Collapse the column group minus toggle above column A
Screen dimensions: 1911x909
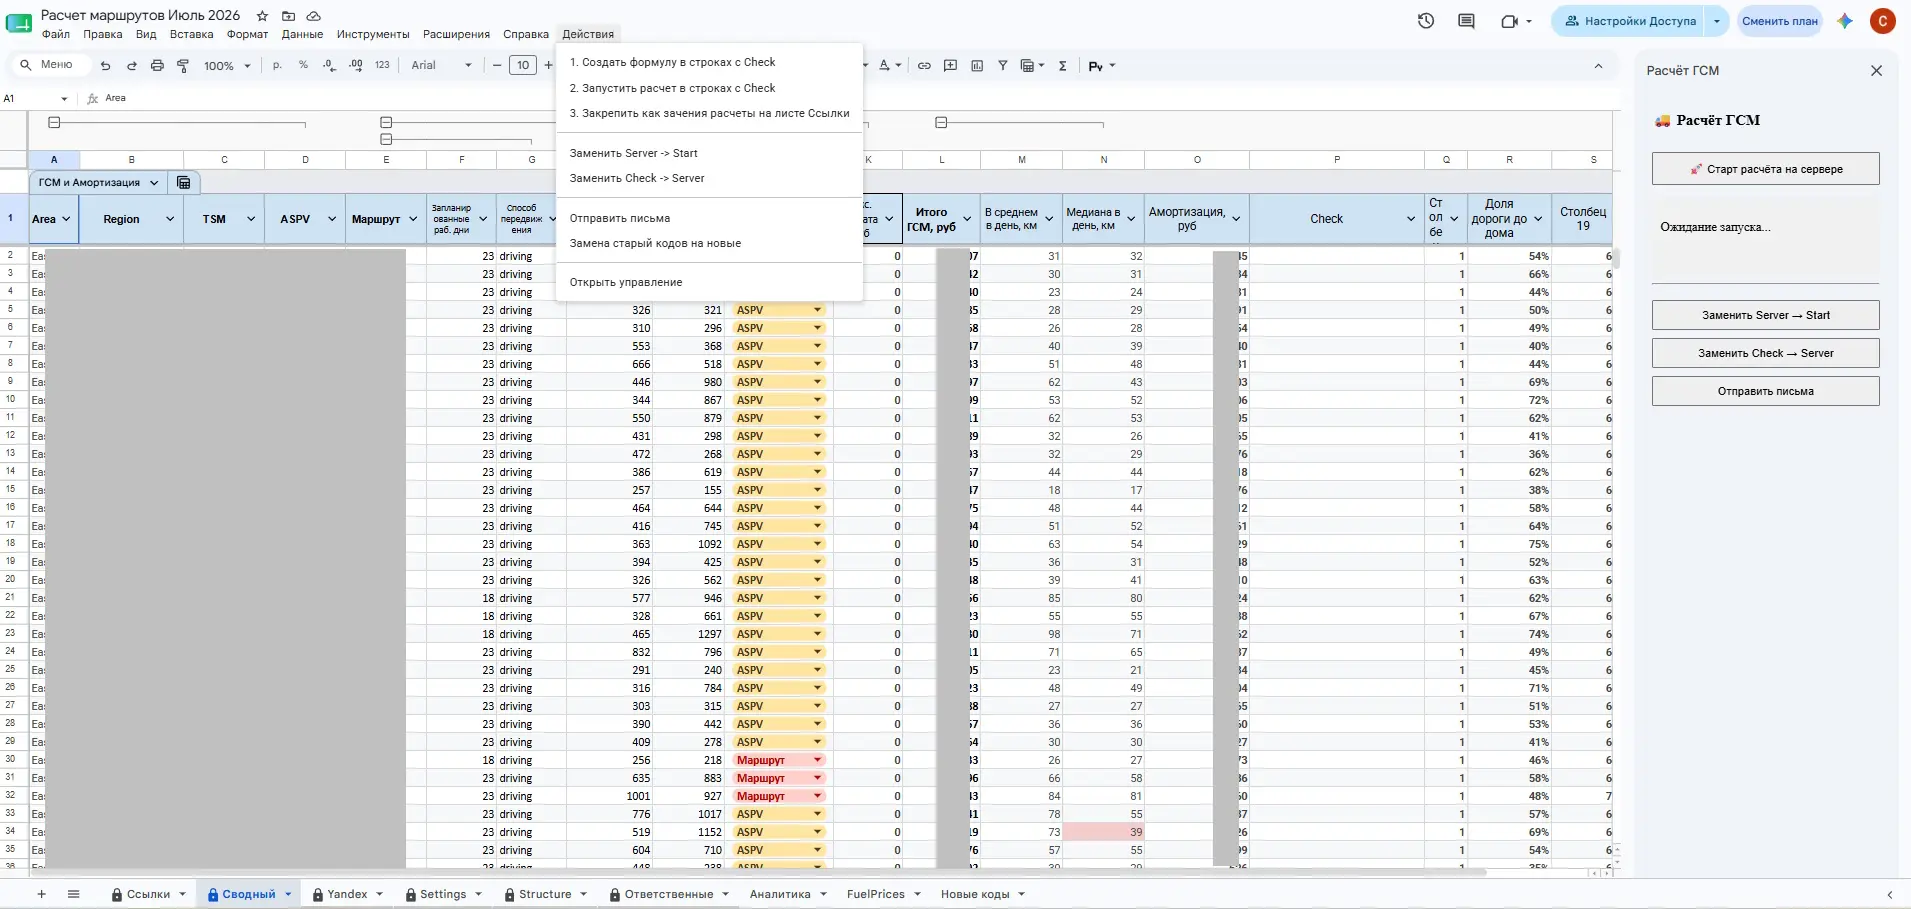[55, 123]
